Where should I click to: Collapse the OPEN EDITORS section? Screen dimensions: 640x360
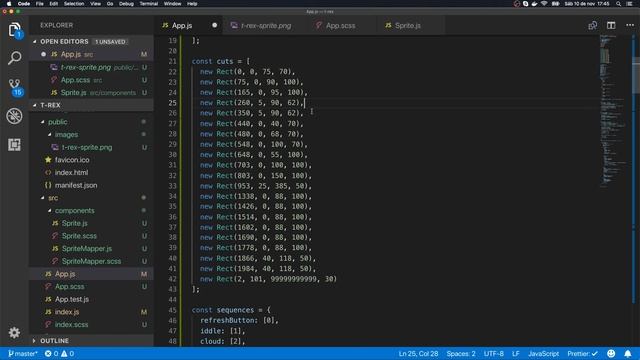(x=35, y=42)
